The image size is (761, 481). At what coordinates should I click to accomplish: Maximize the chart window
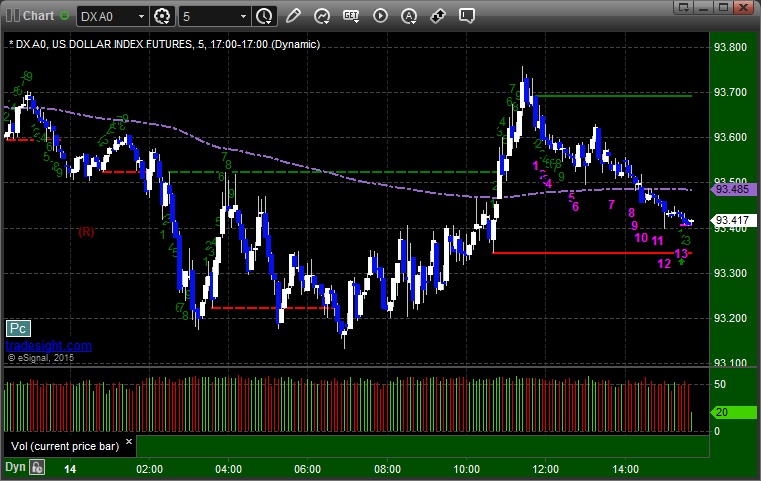click(723, 7)
